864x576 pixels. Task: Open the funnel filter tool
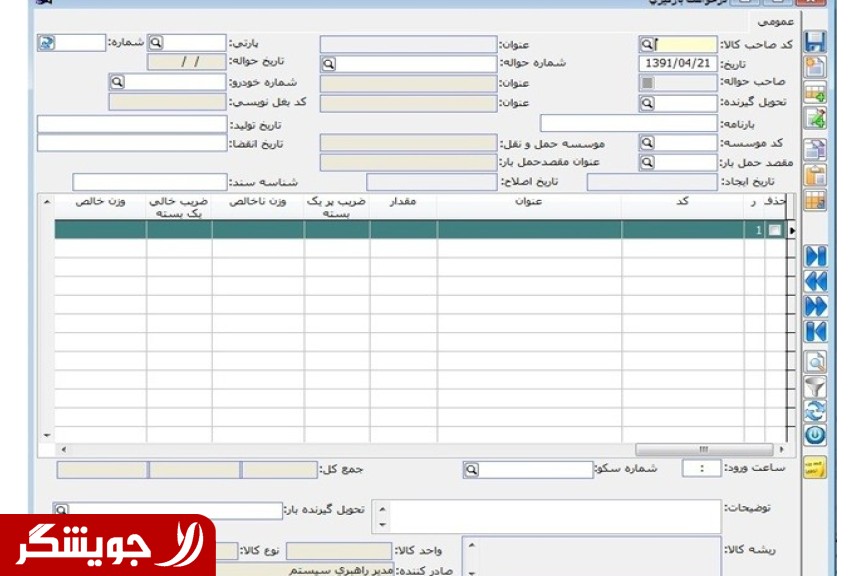click(816, 386)
